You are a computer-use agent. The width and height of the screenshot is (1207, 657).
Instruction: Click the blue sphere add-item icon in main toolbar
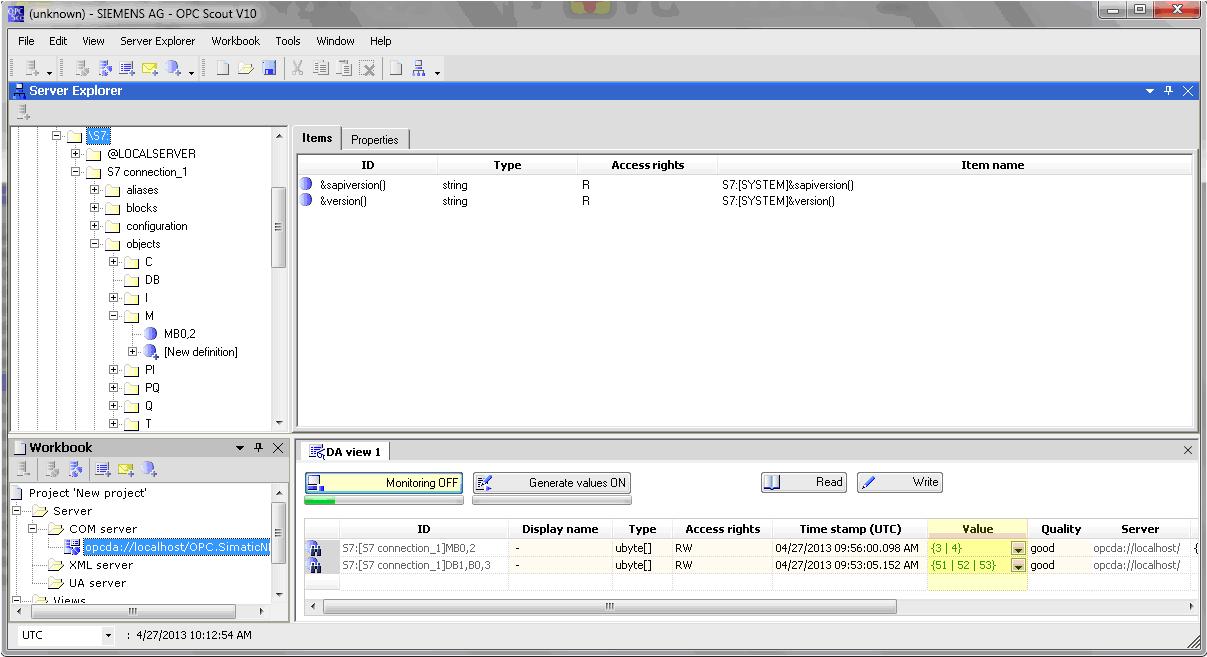click(x=174, y=69)
